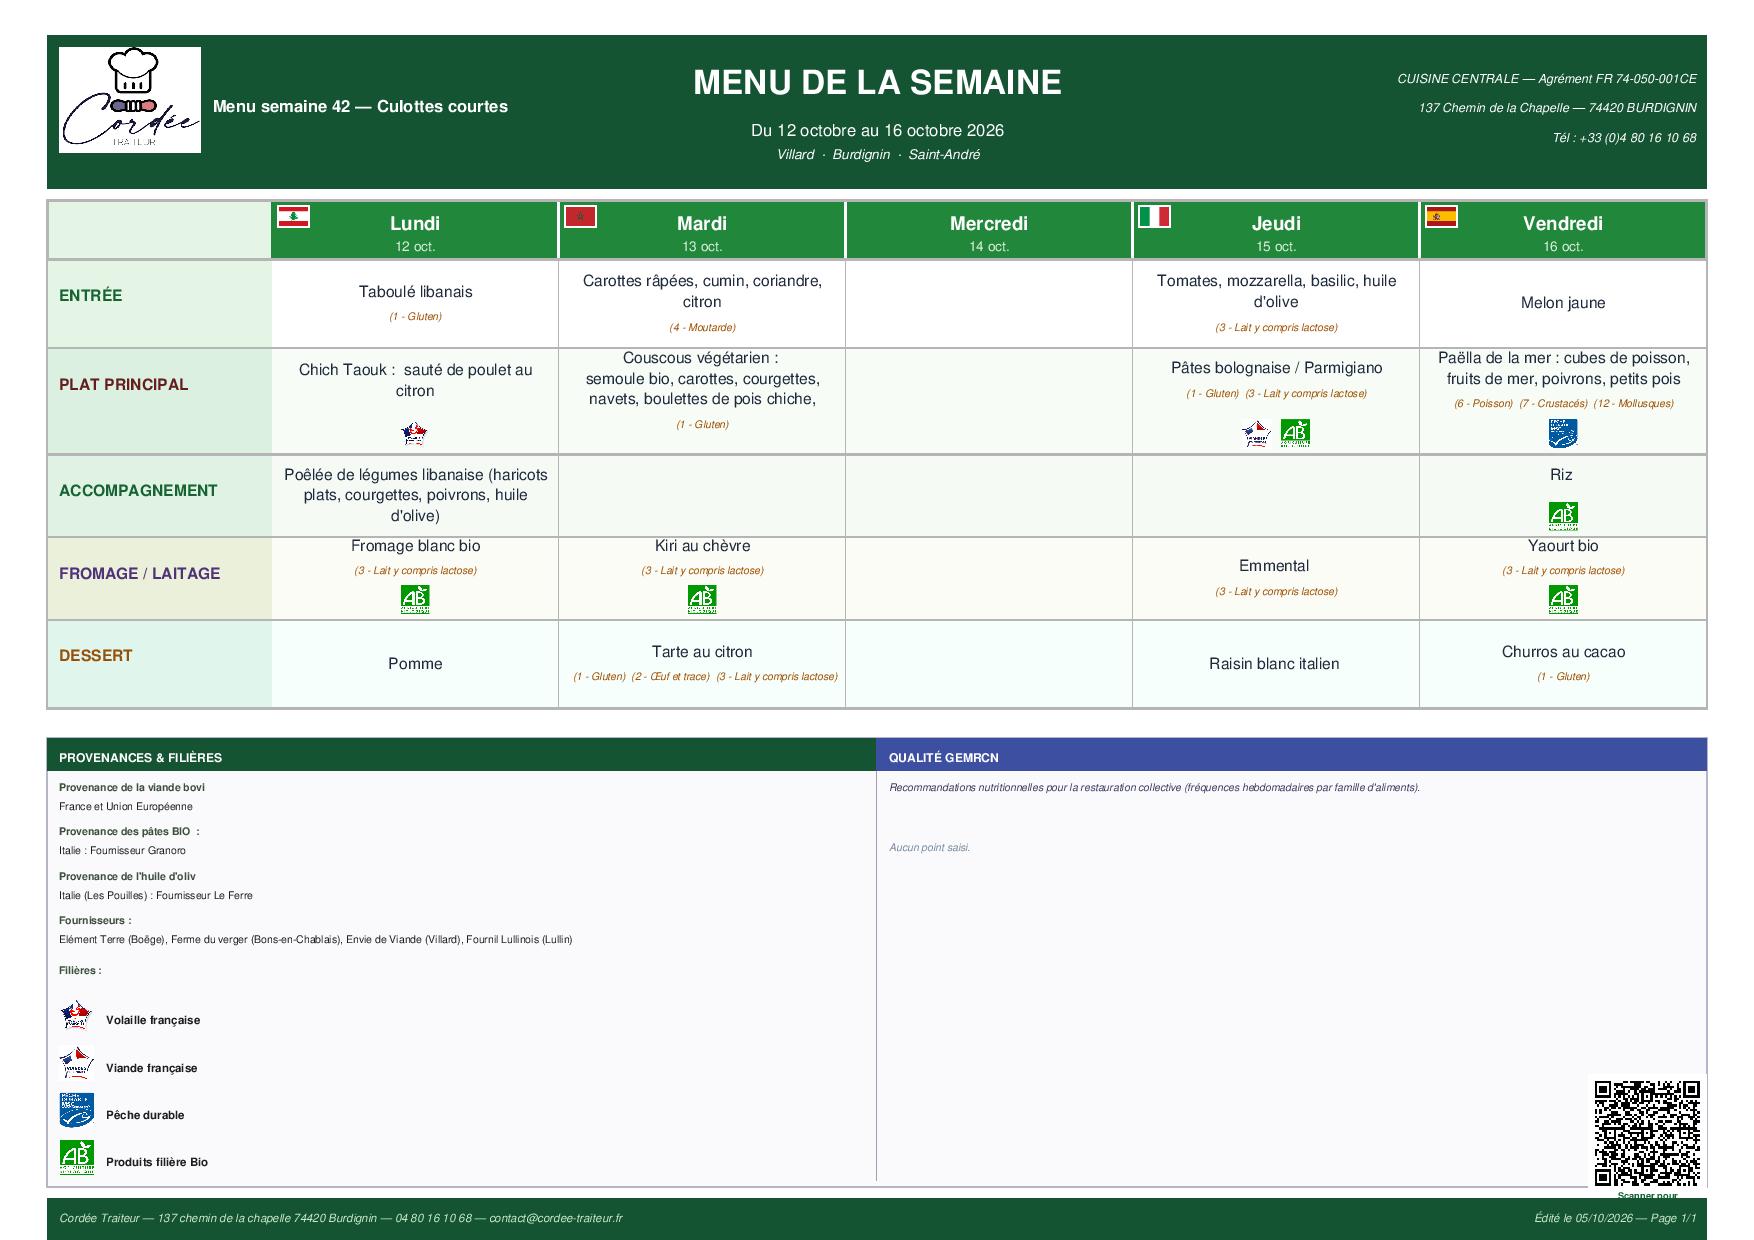This screenshot has height=1240, width=1754.
Task: Click the AB bio logo under Fromage blanc bio
Action: click(x=414, y=599)
